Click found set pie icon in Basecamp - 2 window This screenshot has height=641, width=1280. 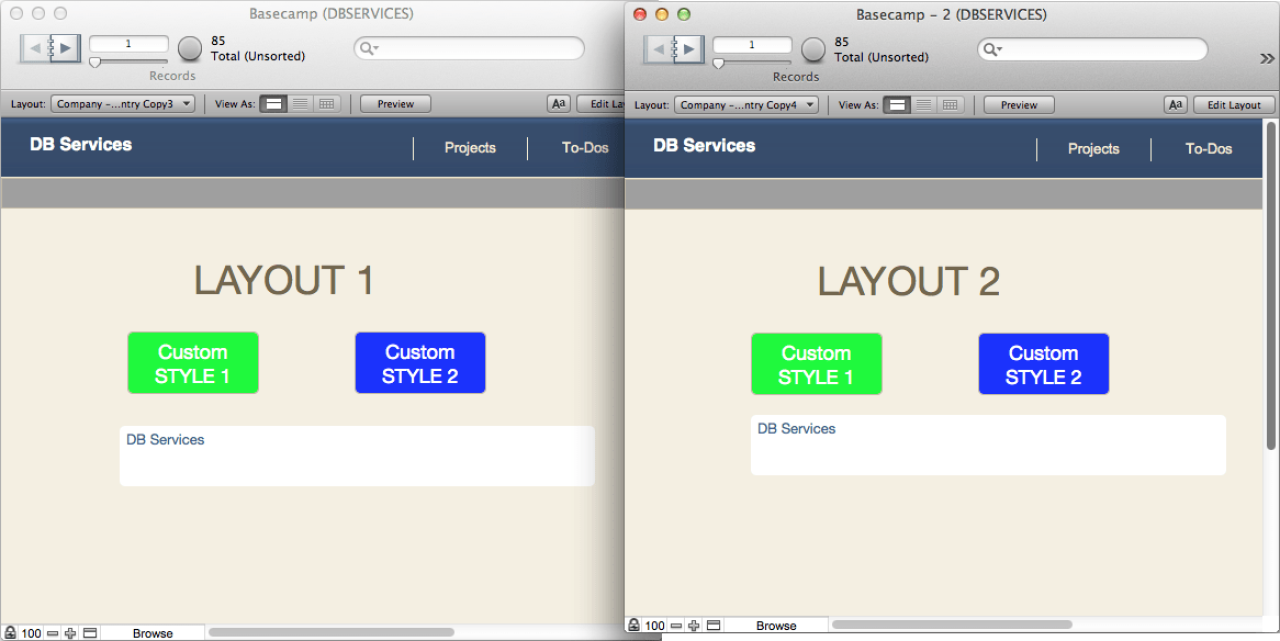813,49
